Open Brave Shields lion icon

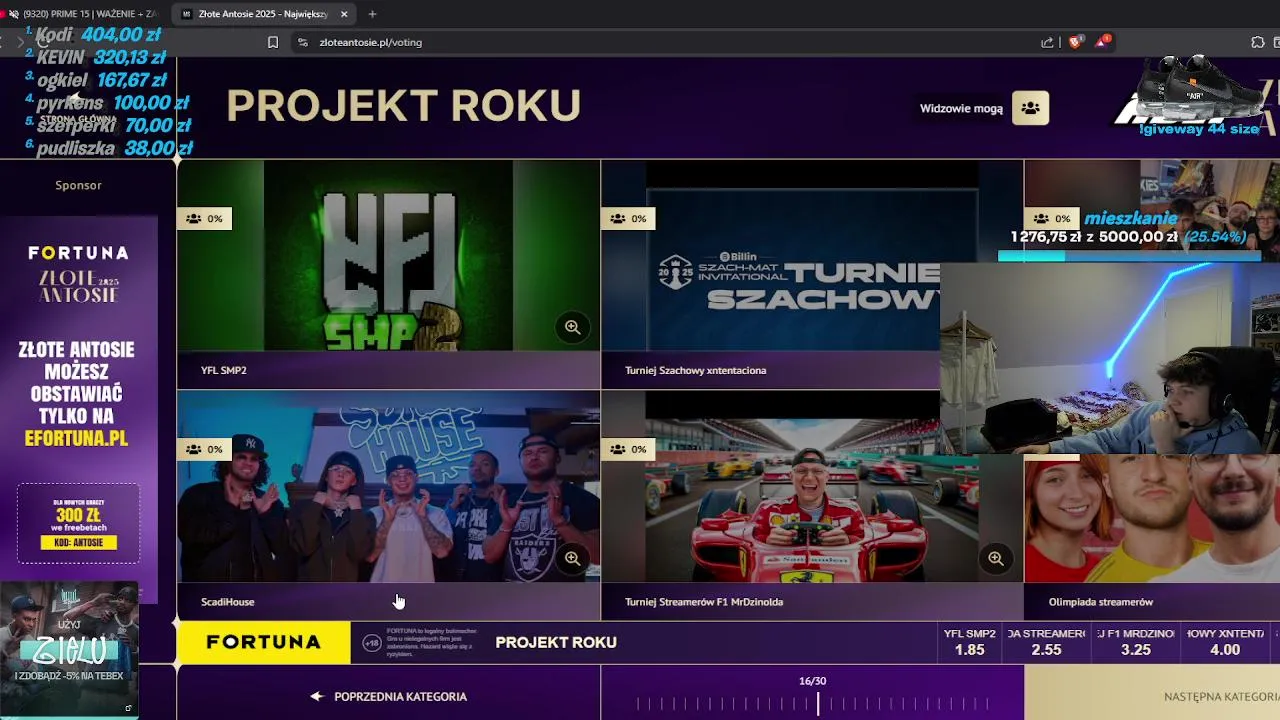click(x=1075, y=42)
